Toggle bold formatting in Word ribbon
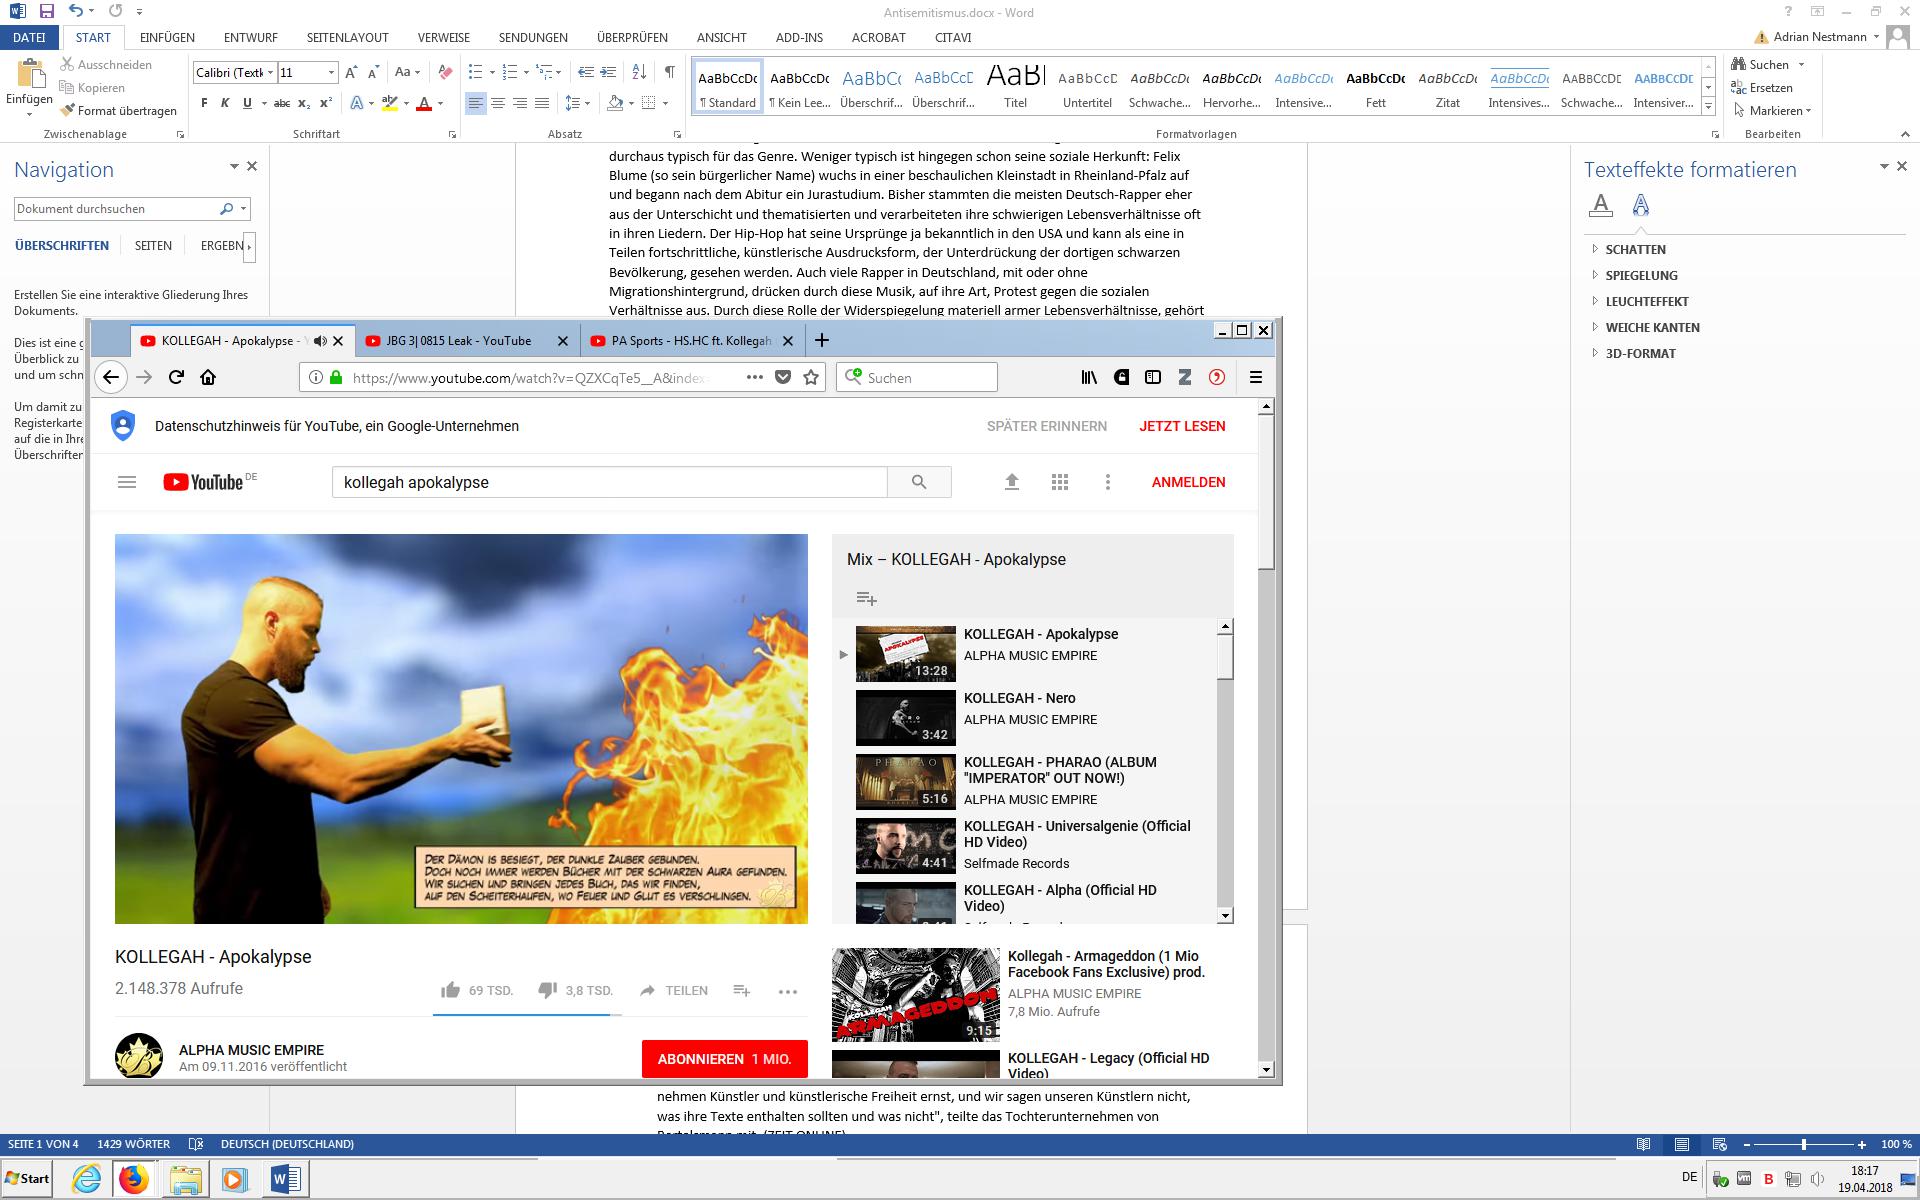The width and height of the screenshot is (1920, 1200). 204,103
